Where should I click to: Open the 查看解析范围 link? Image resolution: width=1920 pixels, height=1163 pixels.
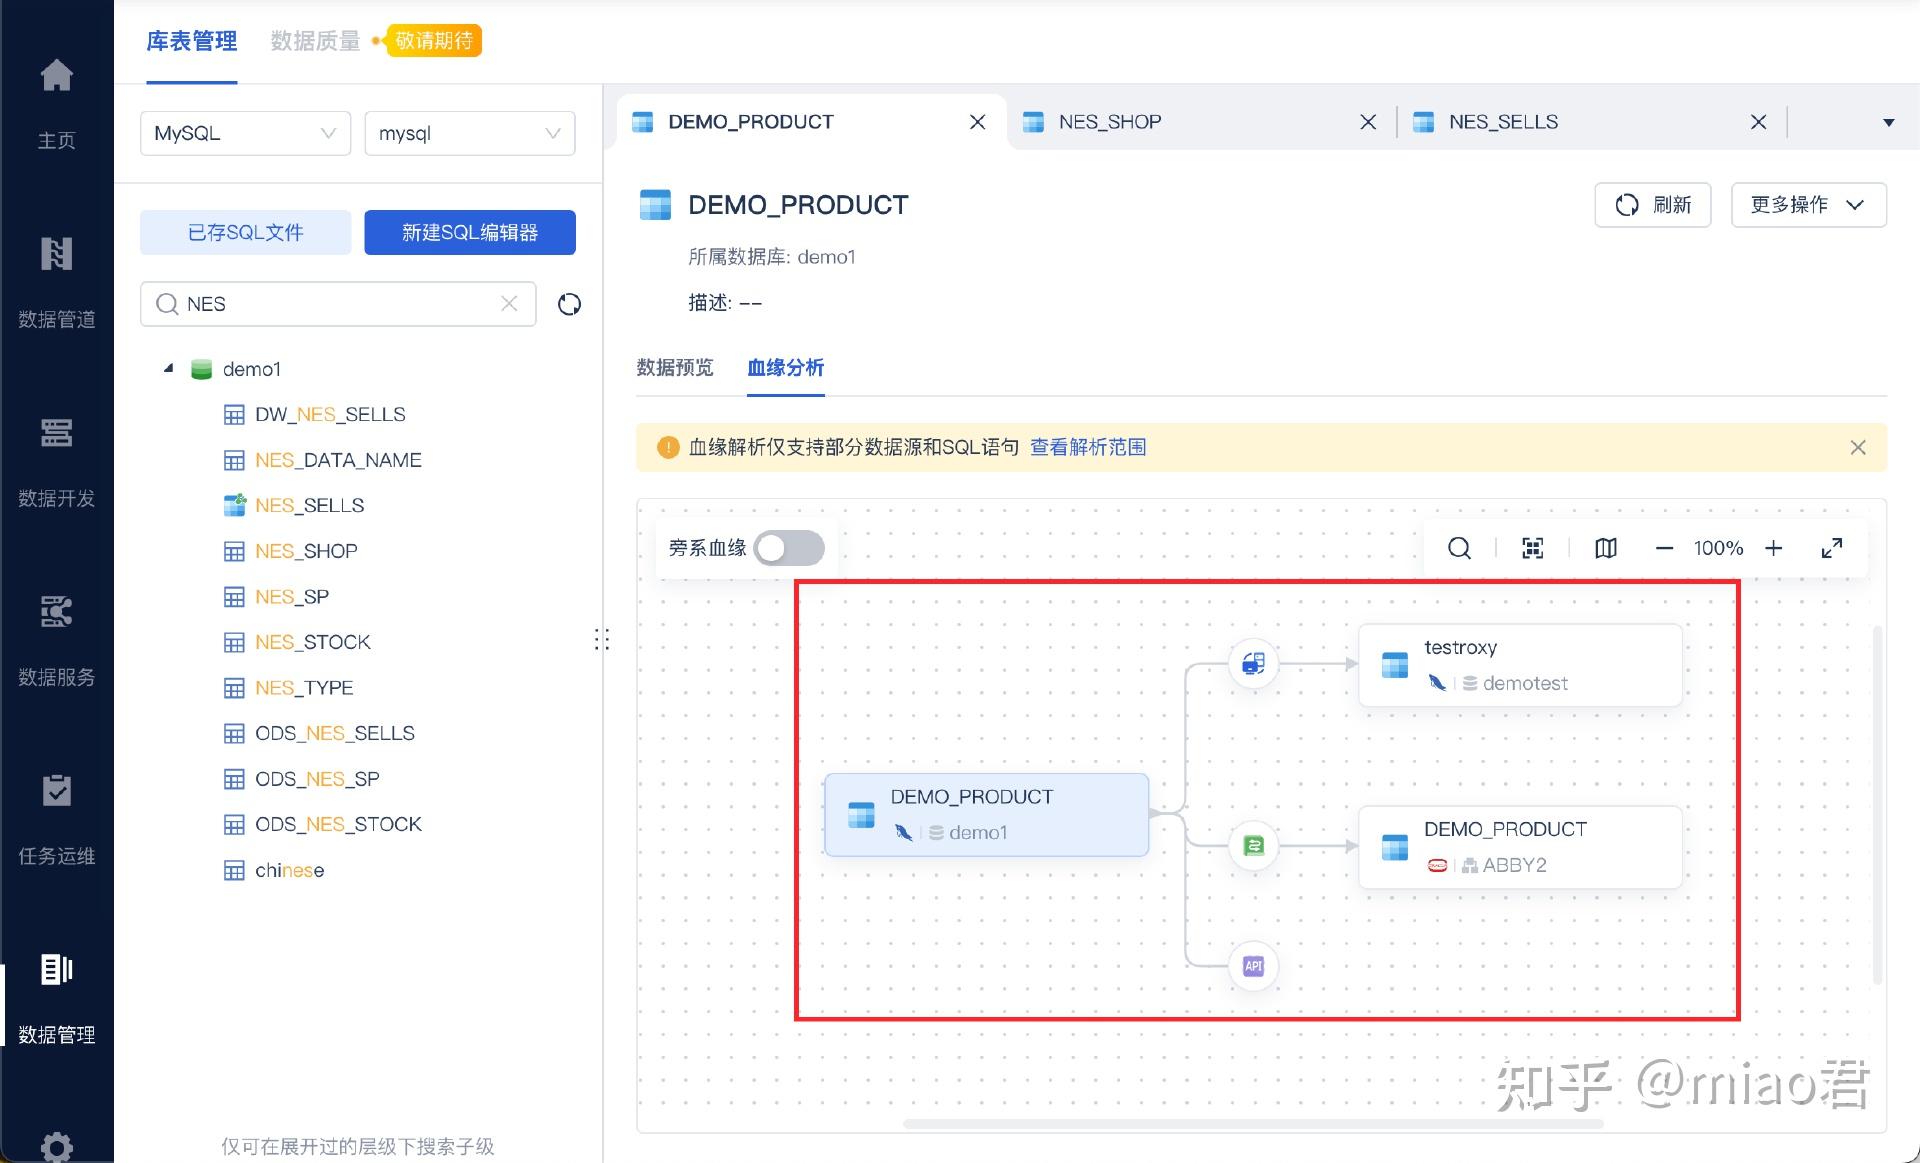1088,447
